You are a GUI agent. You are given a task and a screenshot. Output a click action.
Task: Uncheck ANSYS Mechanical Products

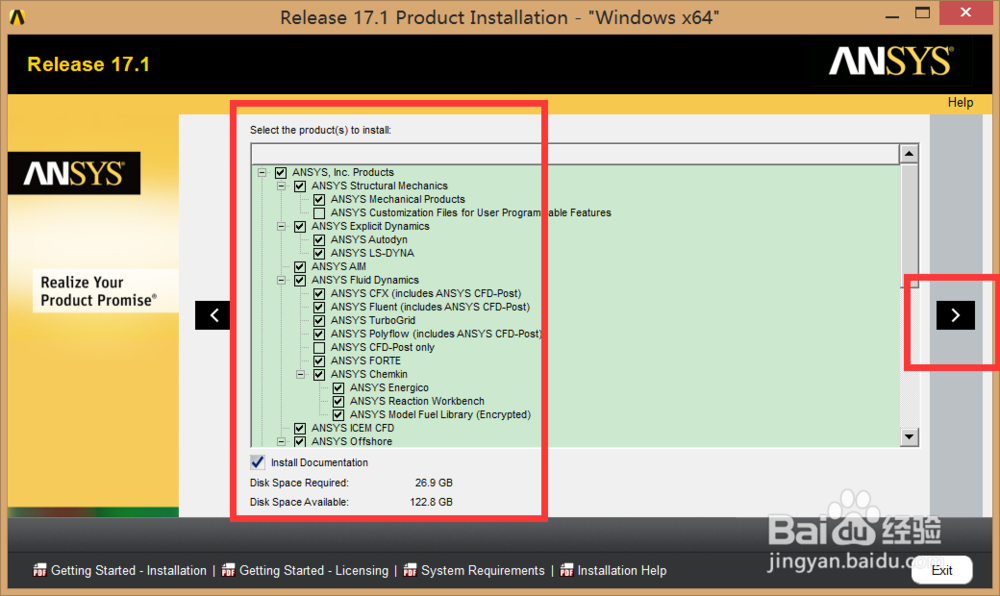click(319, 200)
